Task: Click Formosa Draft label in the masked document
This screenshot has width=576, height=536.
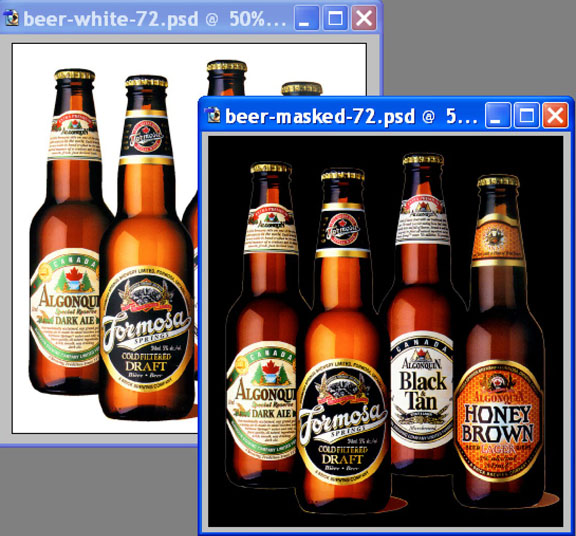Action: [x=342, y=421]
